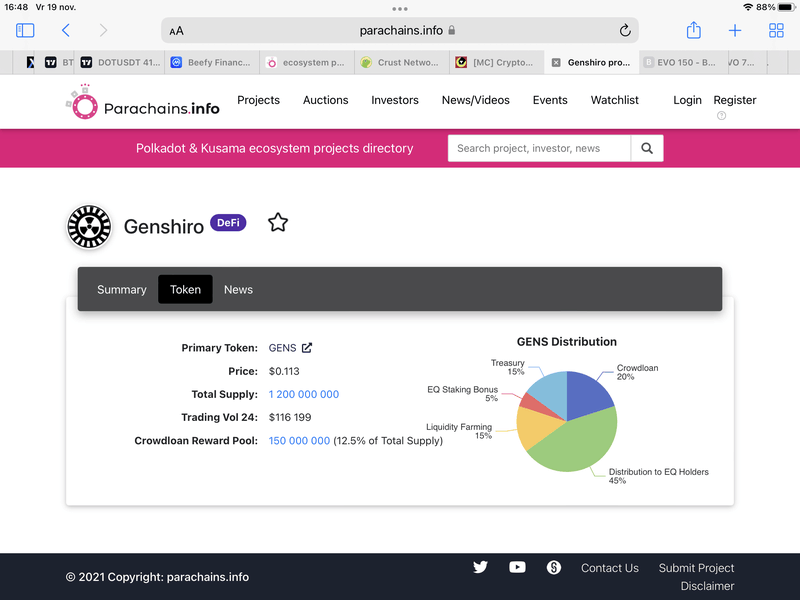This screenshot has width=800, height=600.
Task: Open the Investors page
Action: click(x=395, y=100)
